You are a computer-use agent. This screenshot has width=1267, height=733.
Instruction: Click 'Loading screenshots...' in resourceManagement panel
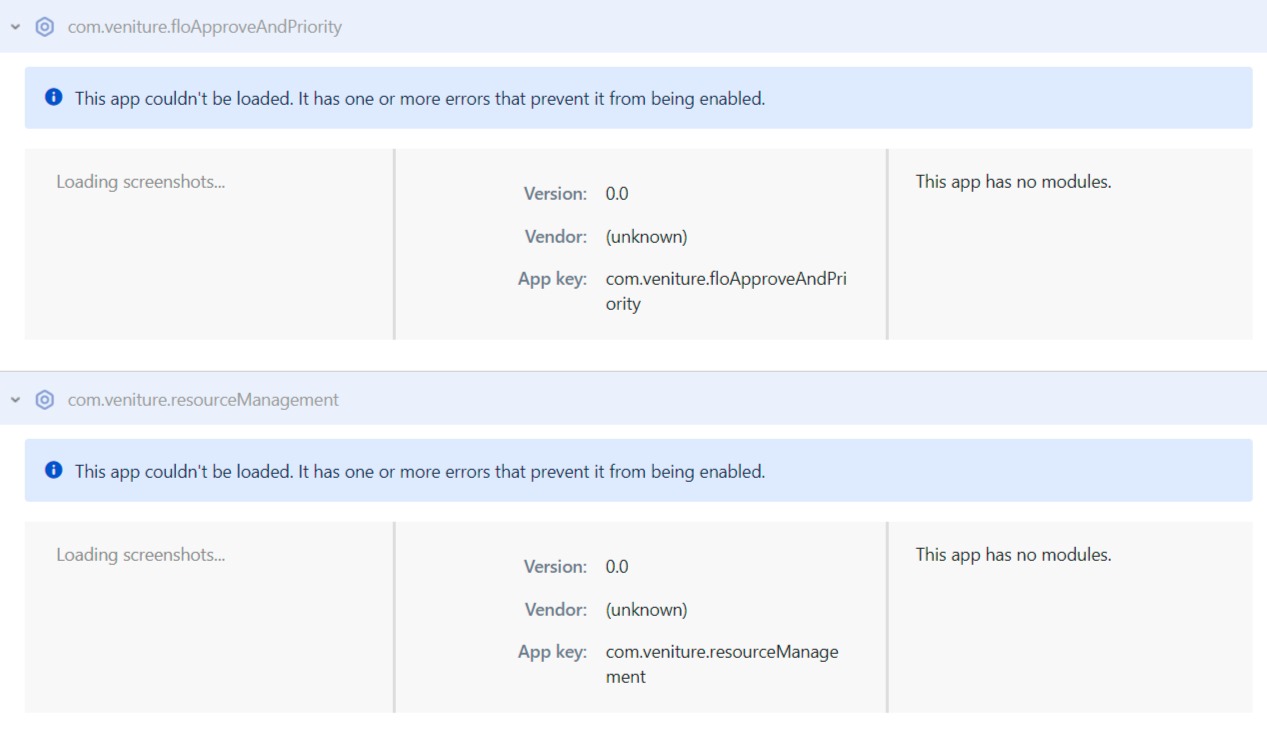pyautogui.click(x=140, y=555)
